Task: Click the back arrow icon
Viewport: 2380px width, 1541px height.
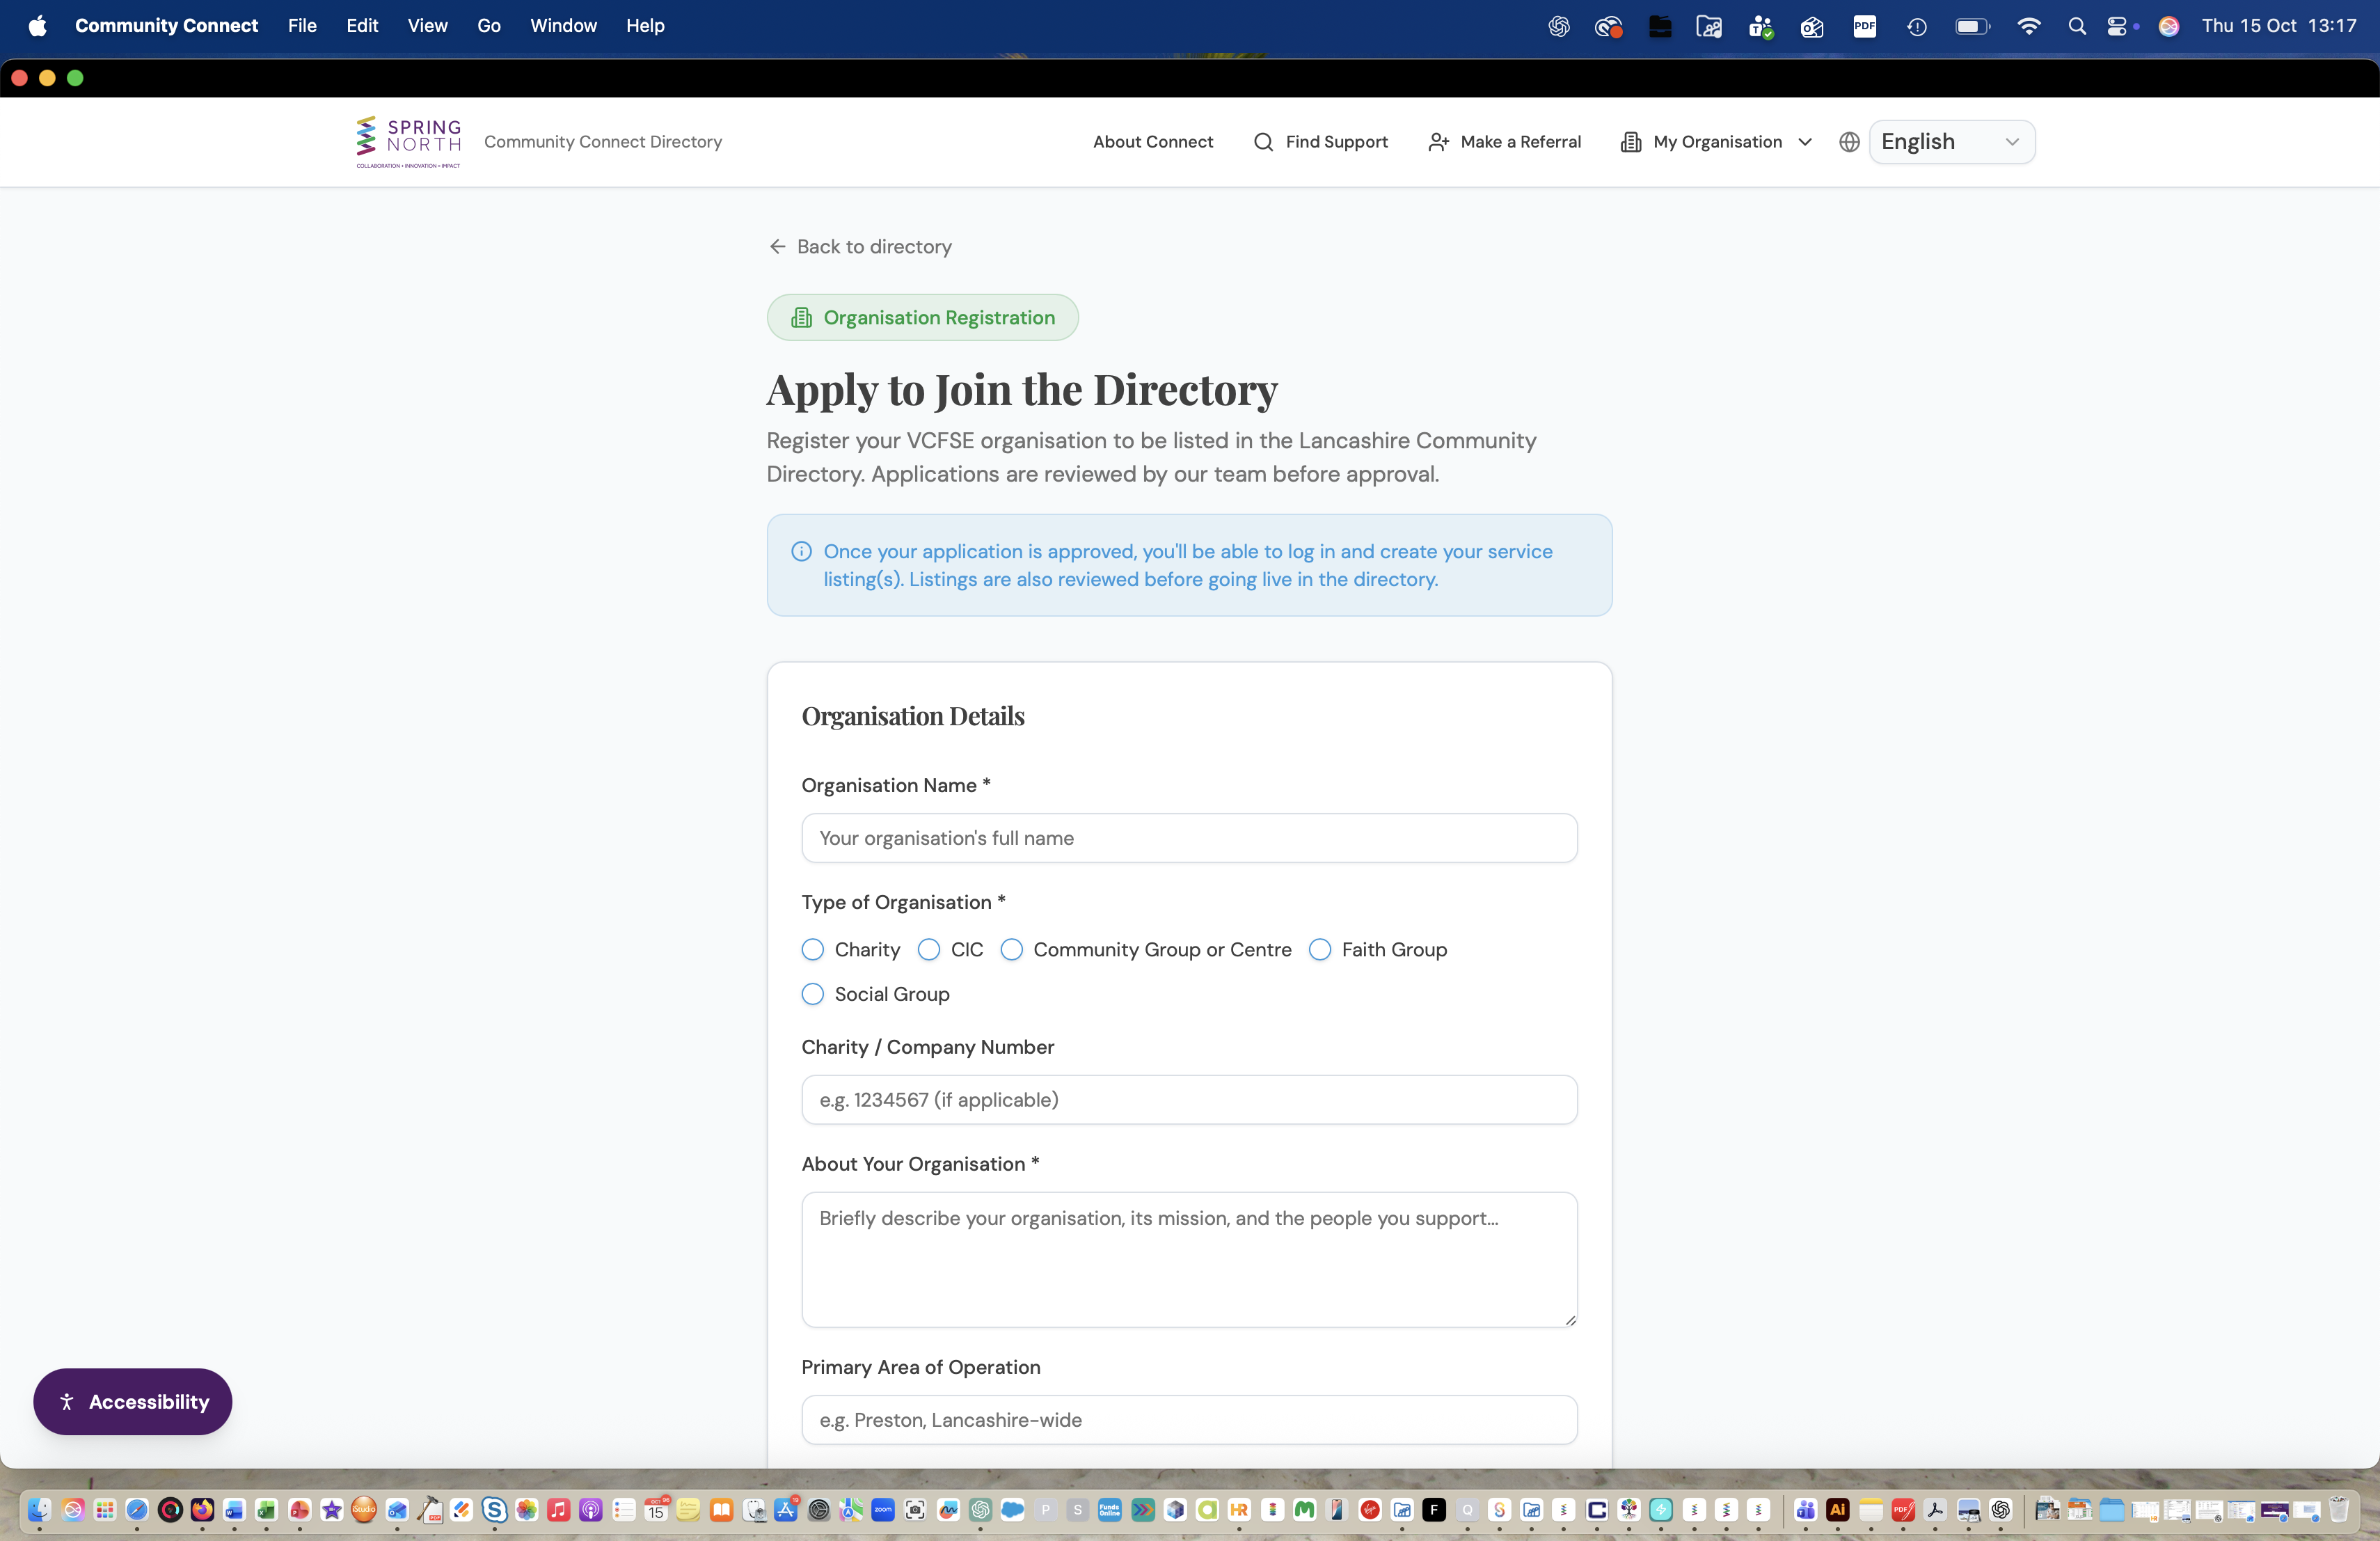Action: 777,246
